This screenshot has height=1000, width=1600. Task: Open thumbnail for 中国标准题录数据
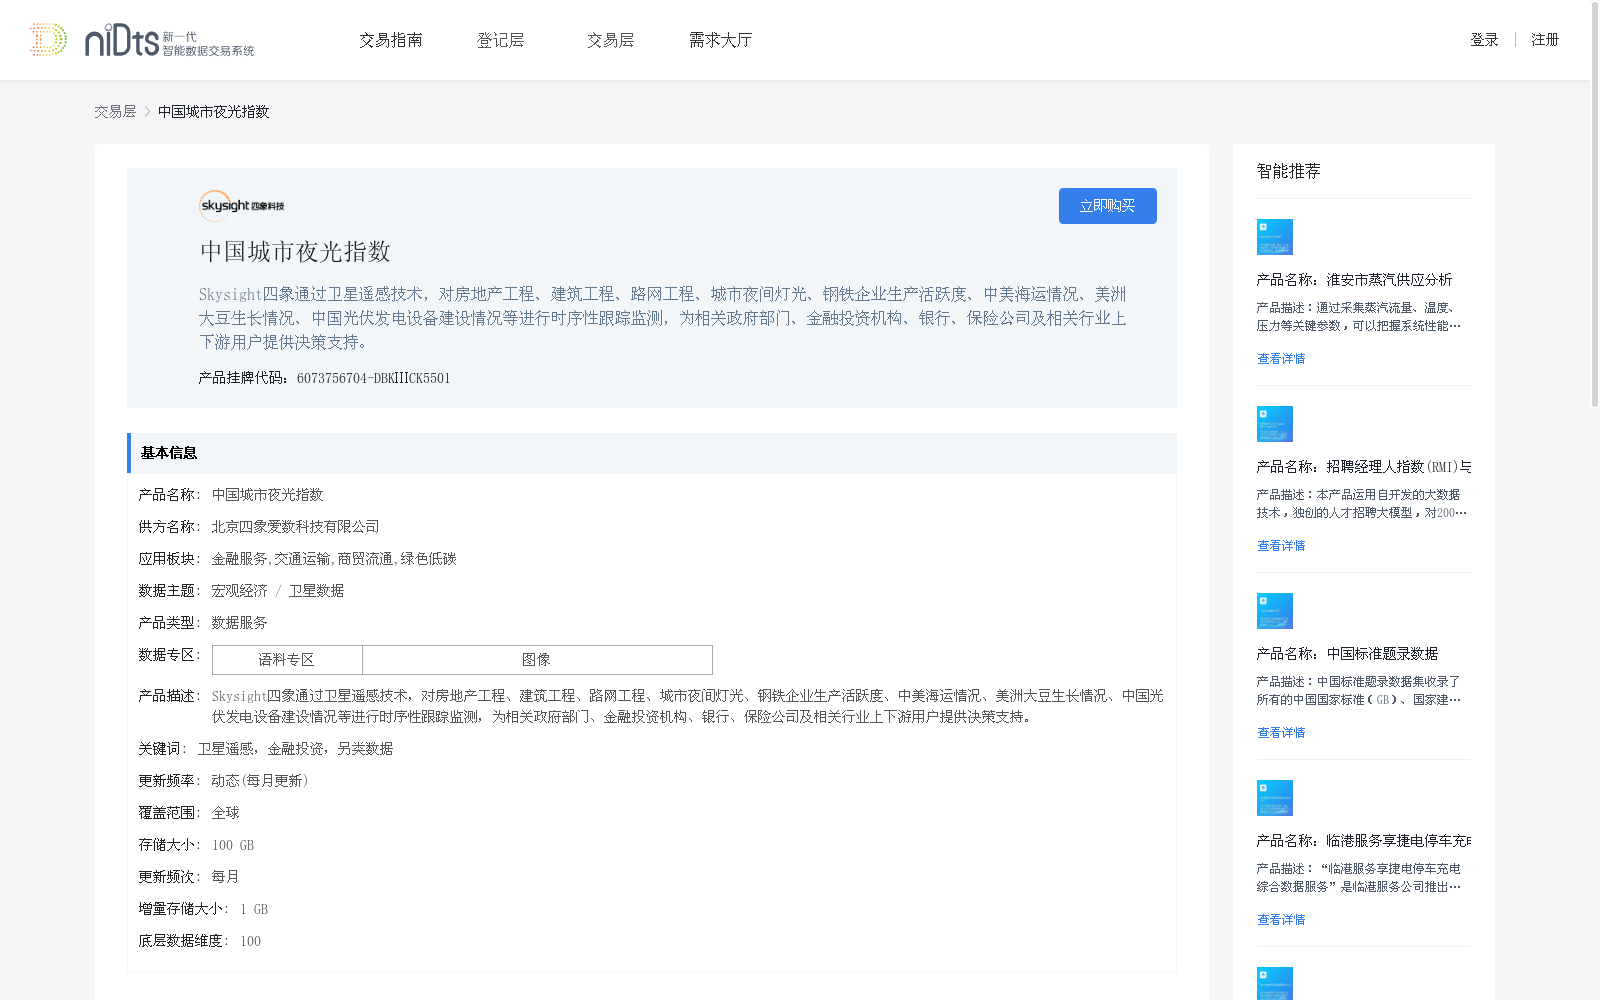click(1275, 611)
